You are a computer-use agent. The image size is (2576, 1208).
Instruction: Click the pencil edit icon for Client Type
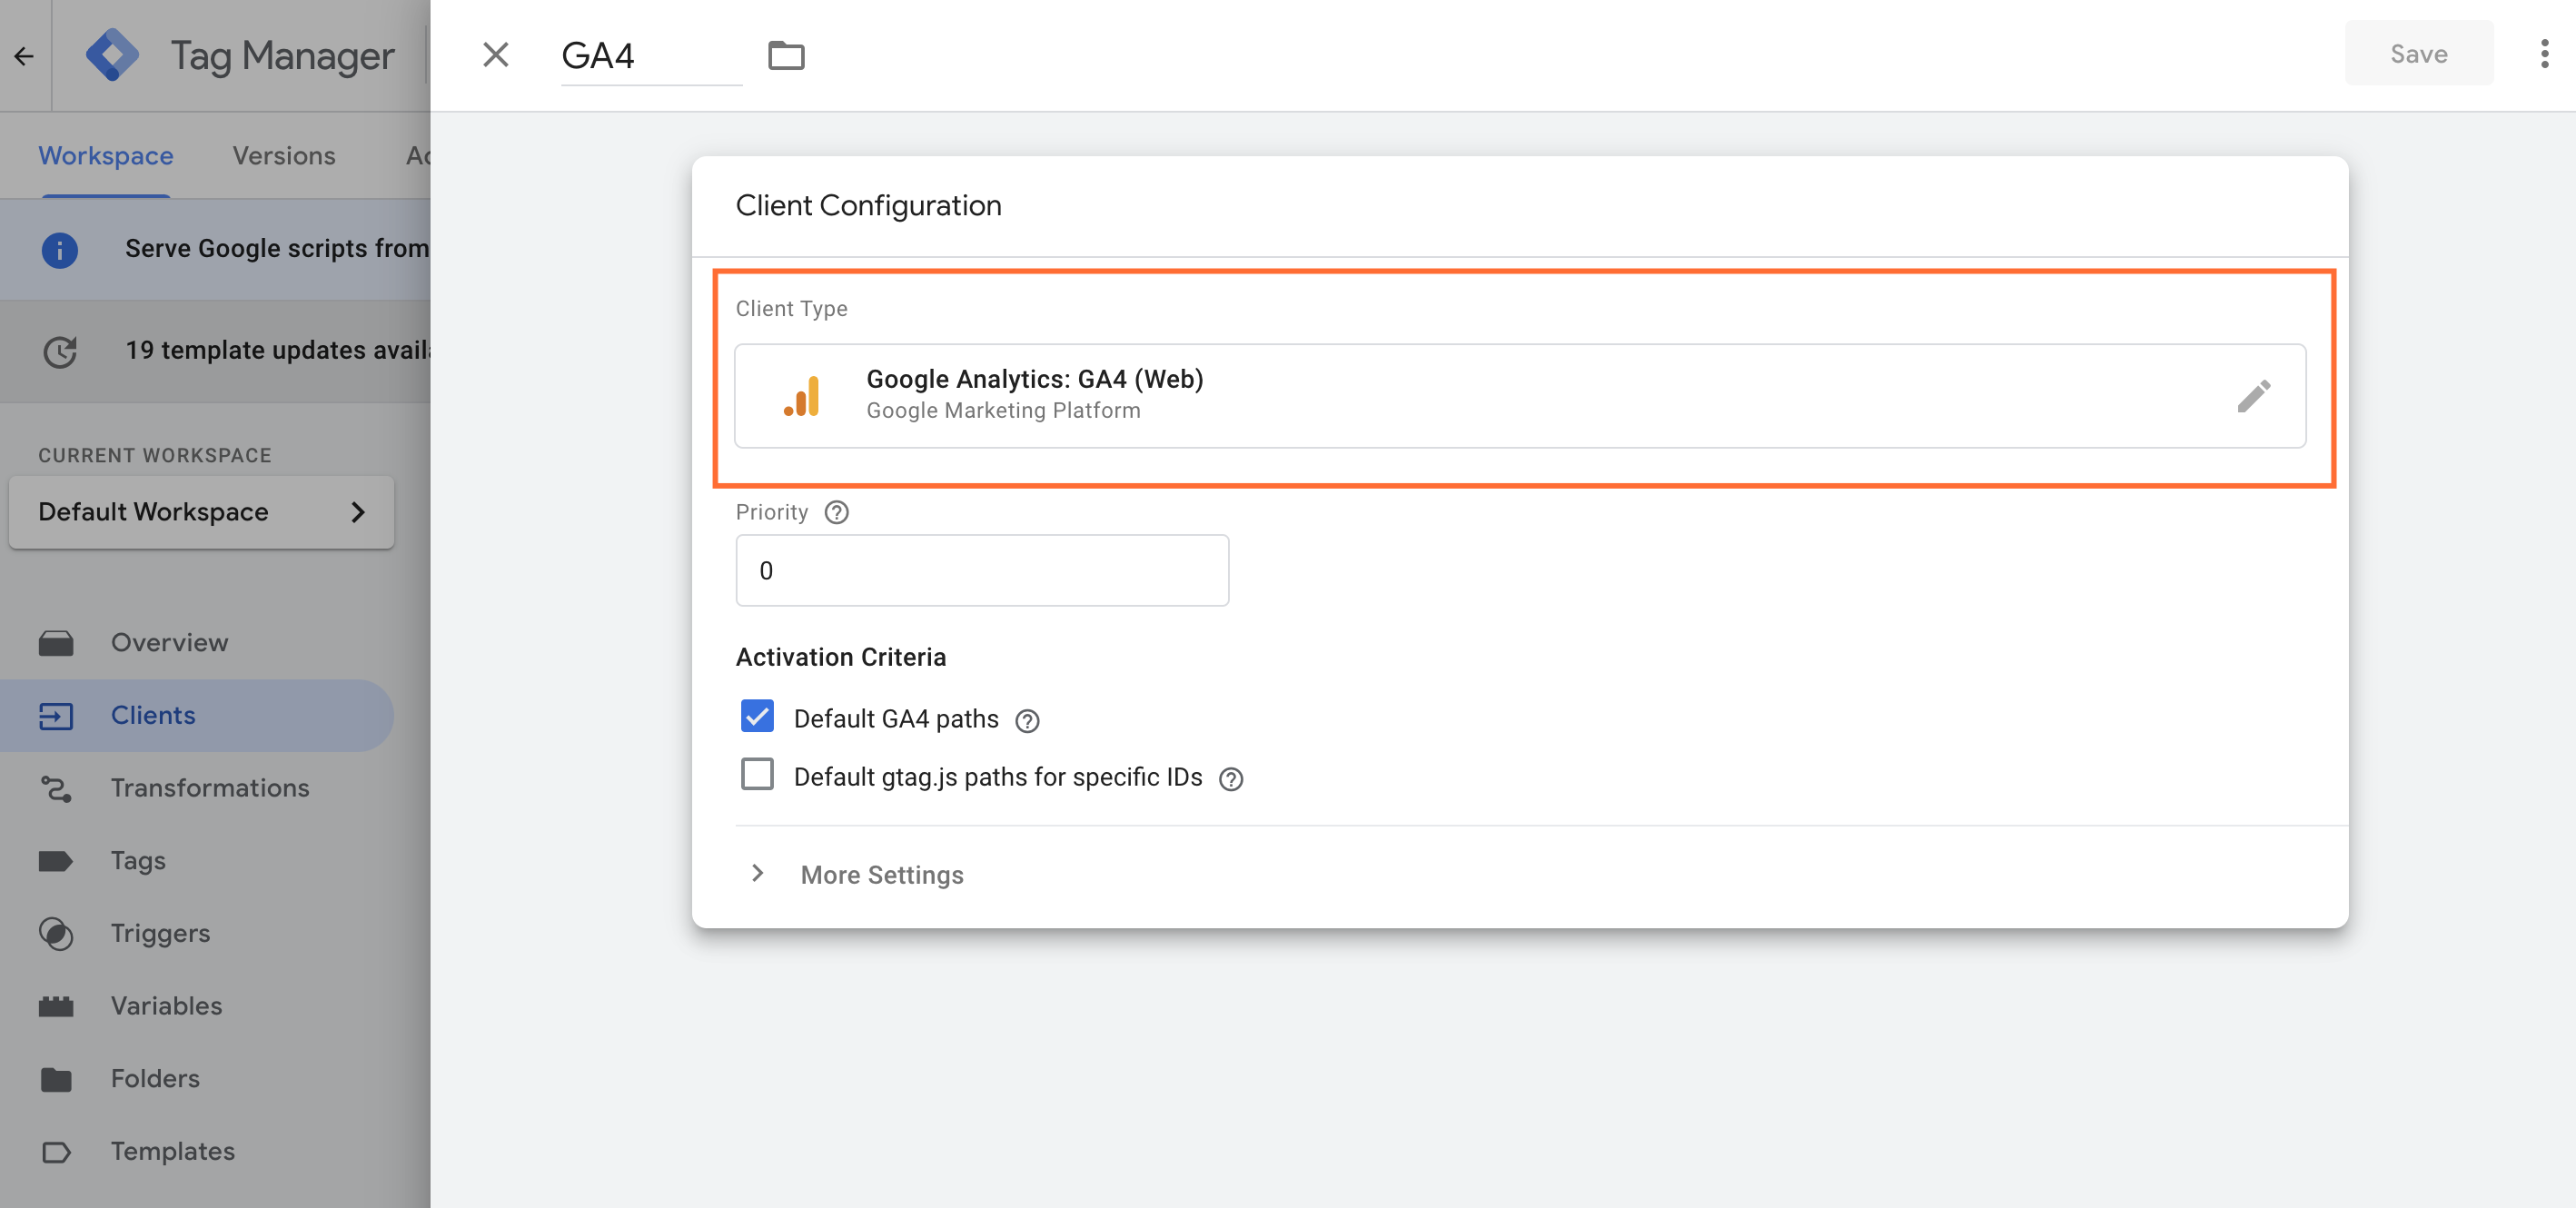pos(2254,396)
